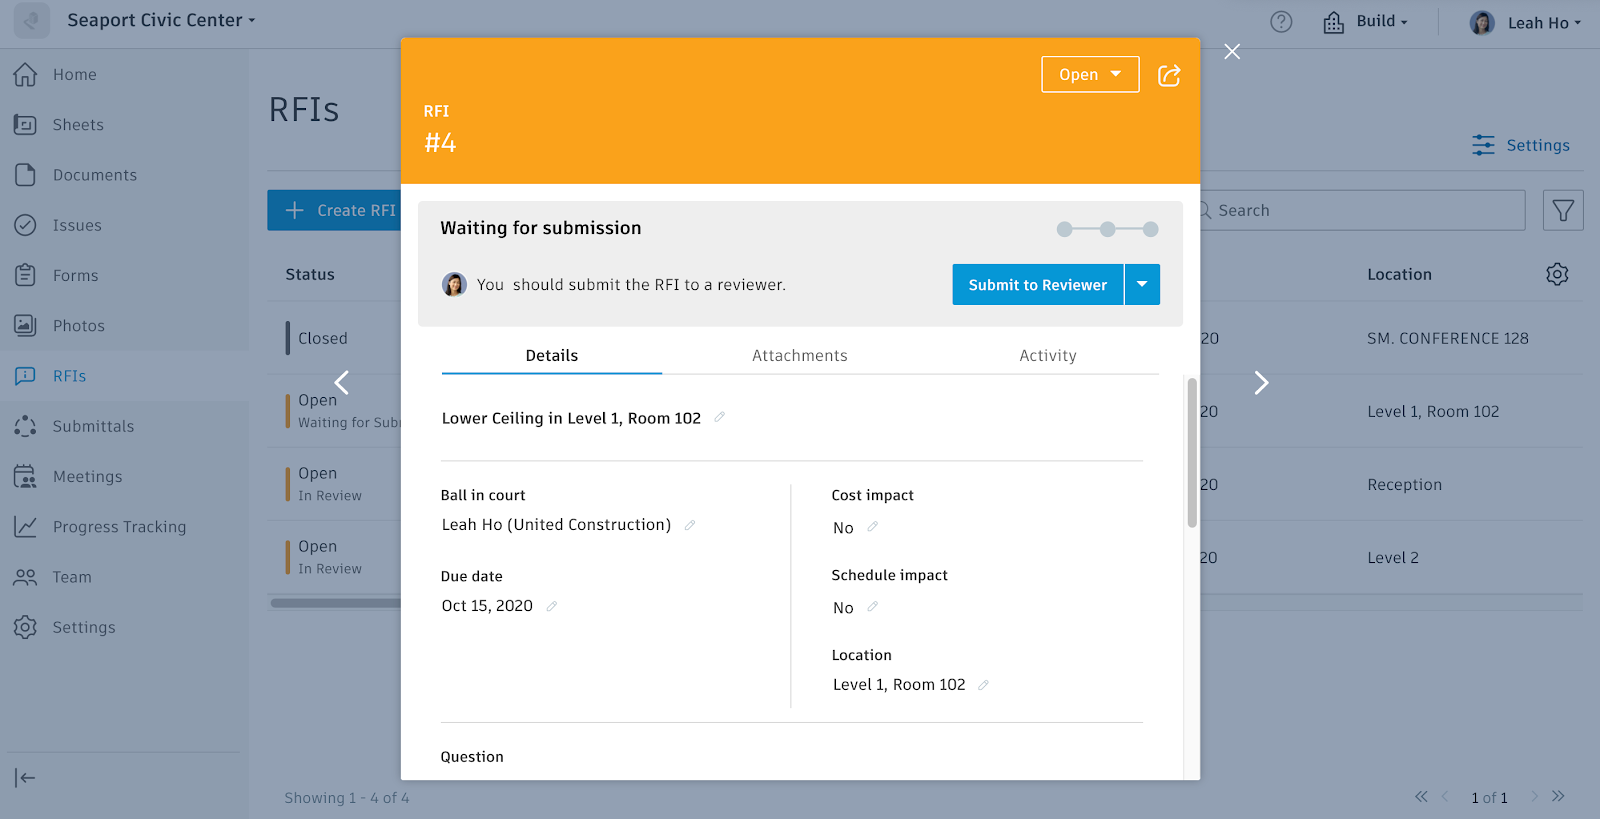
Task: Go to Documents in sidebar
Action: [94, 175]
